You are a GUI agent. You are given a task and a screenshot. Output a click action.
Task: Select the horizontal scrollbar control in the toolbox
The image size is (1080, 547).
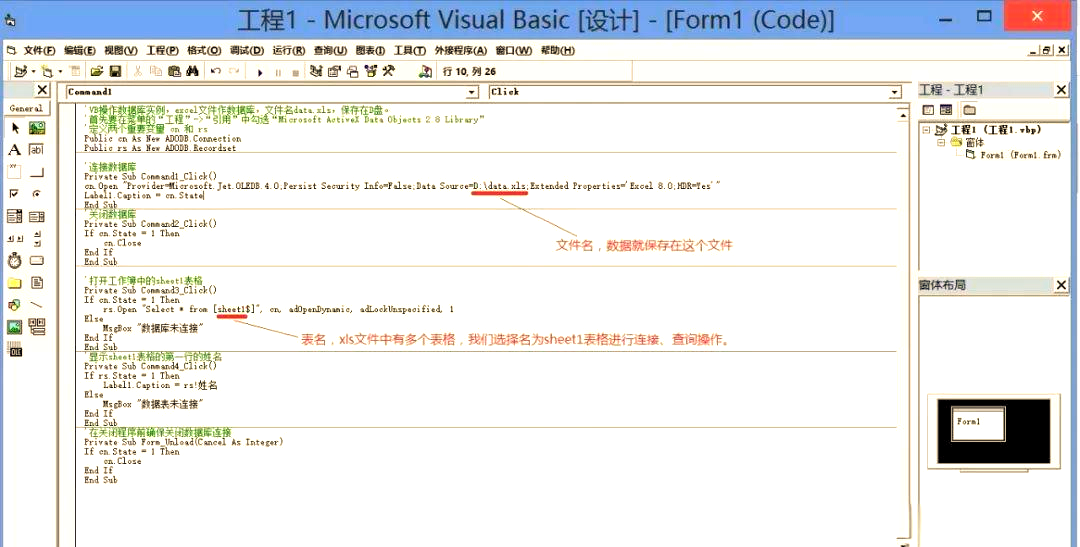tap(14, 238)
